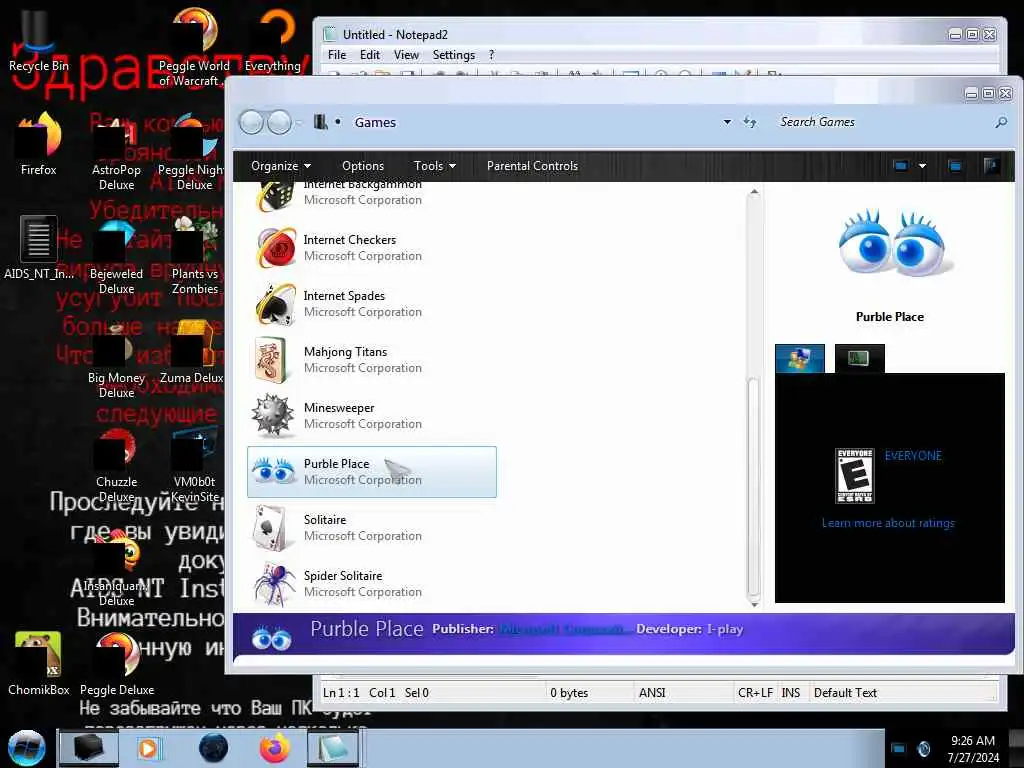Switch to first rating tab in preview pane
1024x768 pixels.
click(x=799, y=359)
